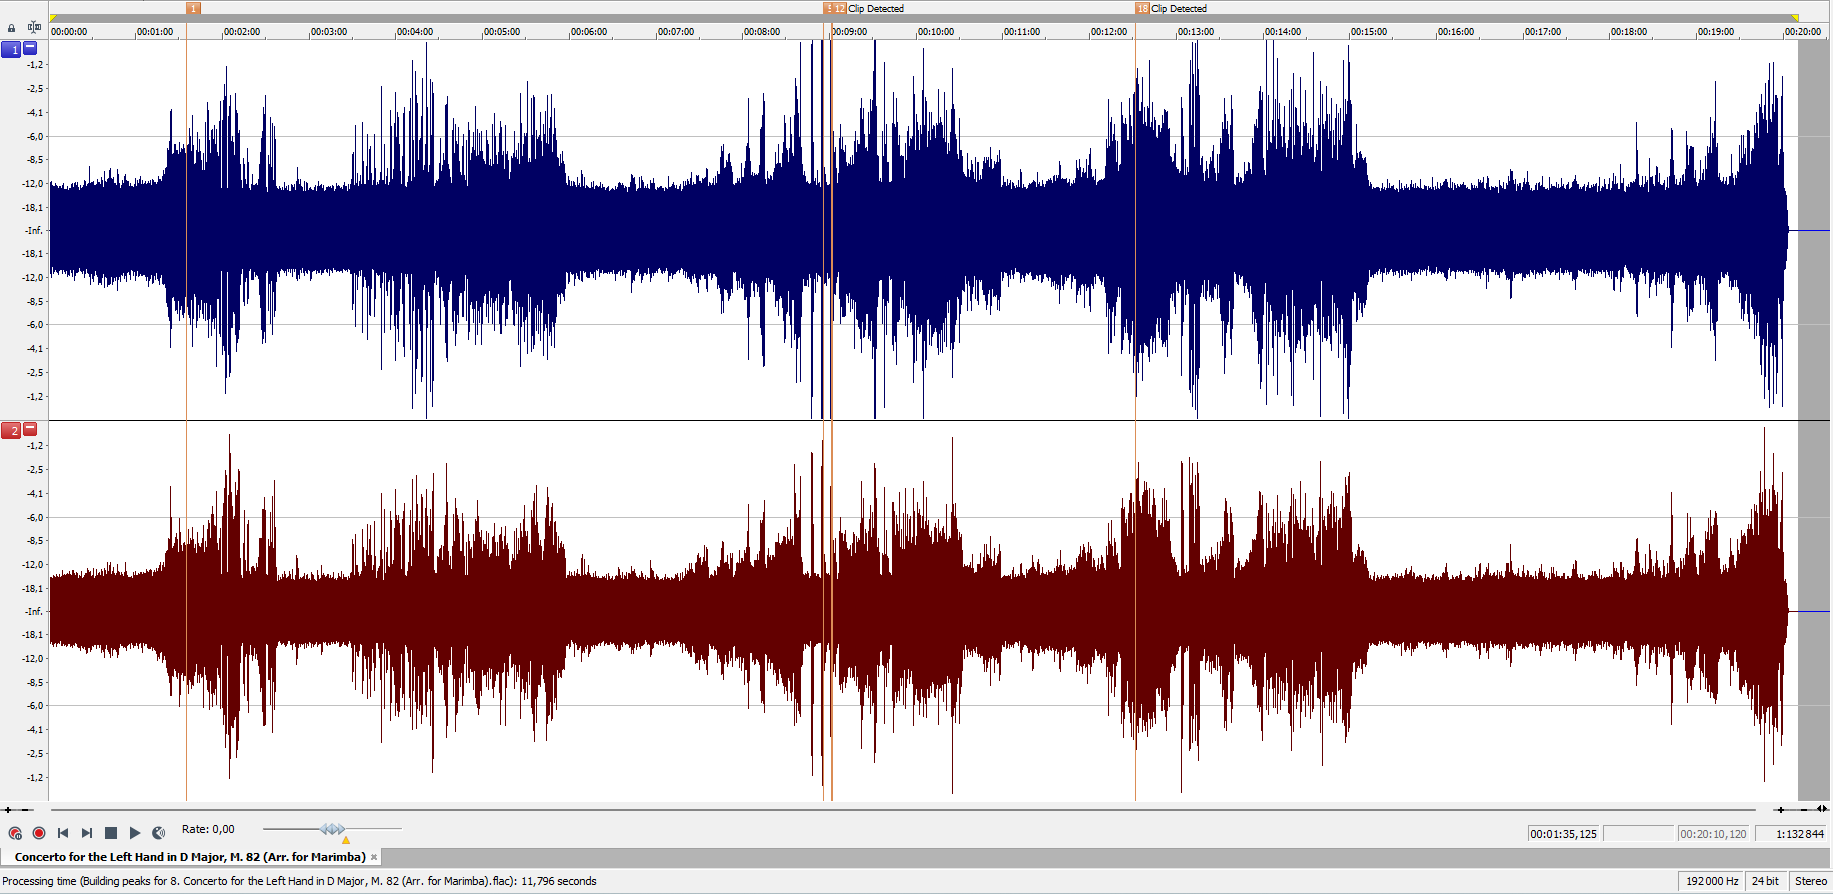Toggle channel 1 blue number button

(x=11, y=49)
